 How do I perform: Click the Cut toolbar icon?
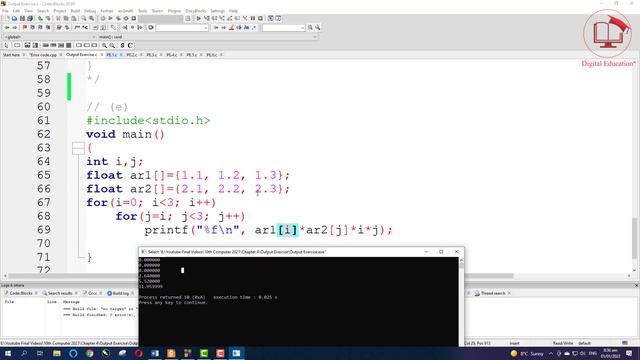58,18
